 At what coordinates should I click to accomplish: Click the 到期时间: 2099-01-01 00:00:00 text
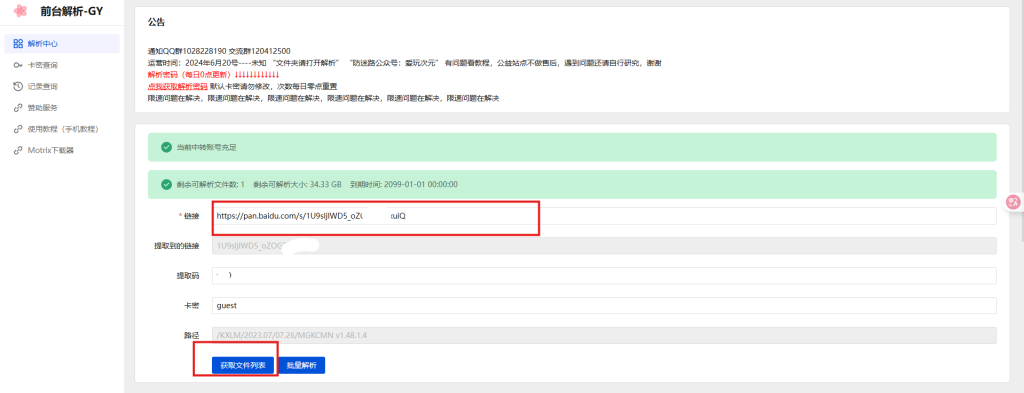click(404, 184)
